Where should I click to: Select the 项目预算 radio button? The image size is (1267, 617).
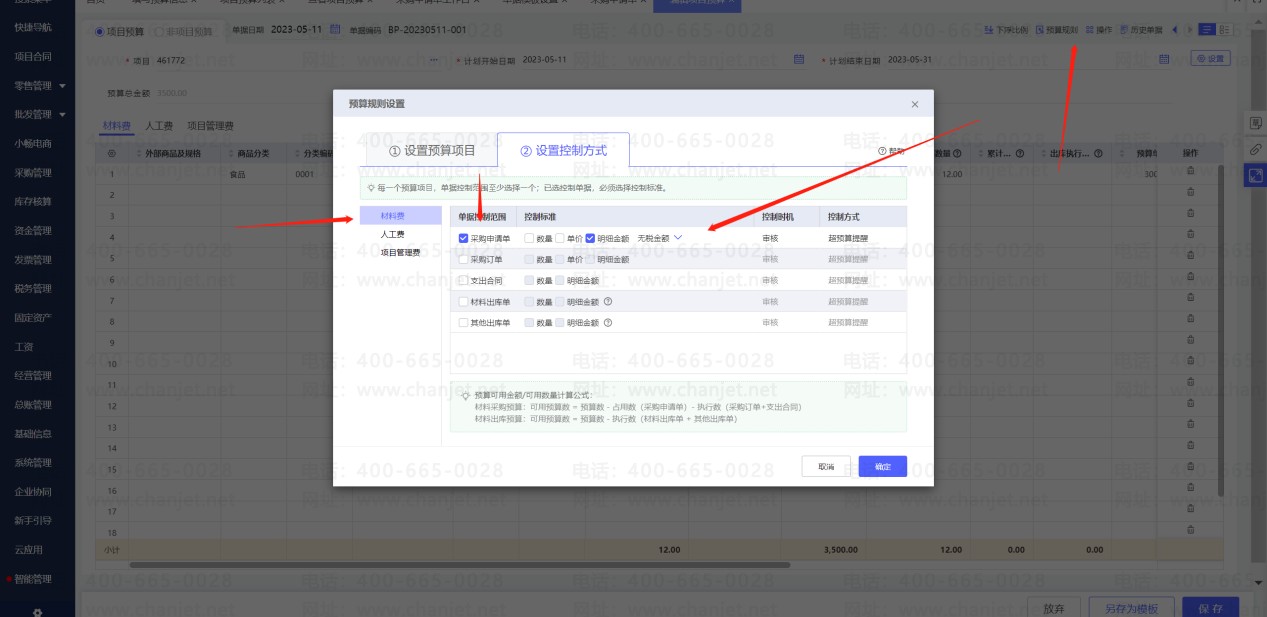pyautogui.click(x=99, y=32)
